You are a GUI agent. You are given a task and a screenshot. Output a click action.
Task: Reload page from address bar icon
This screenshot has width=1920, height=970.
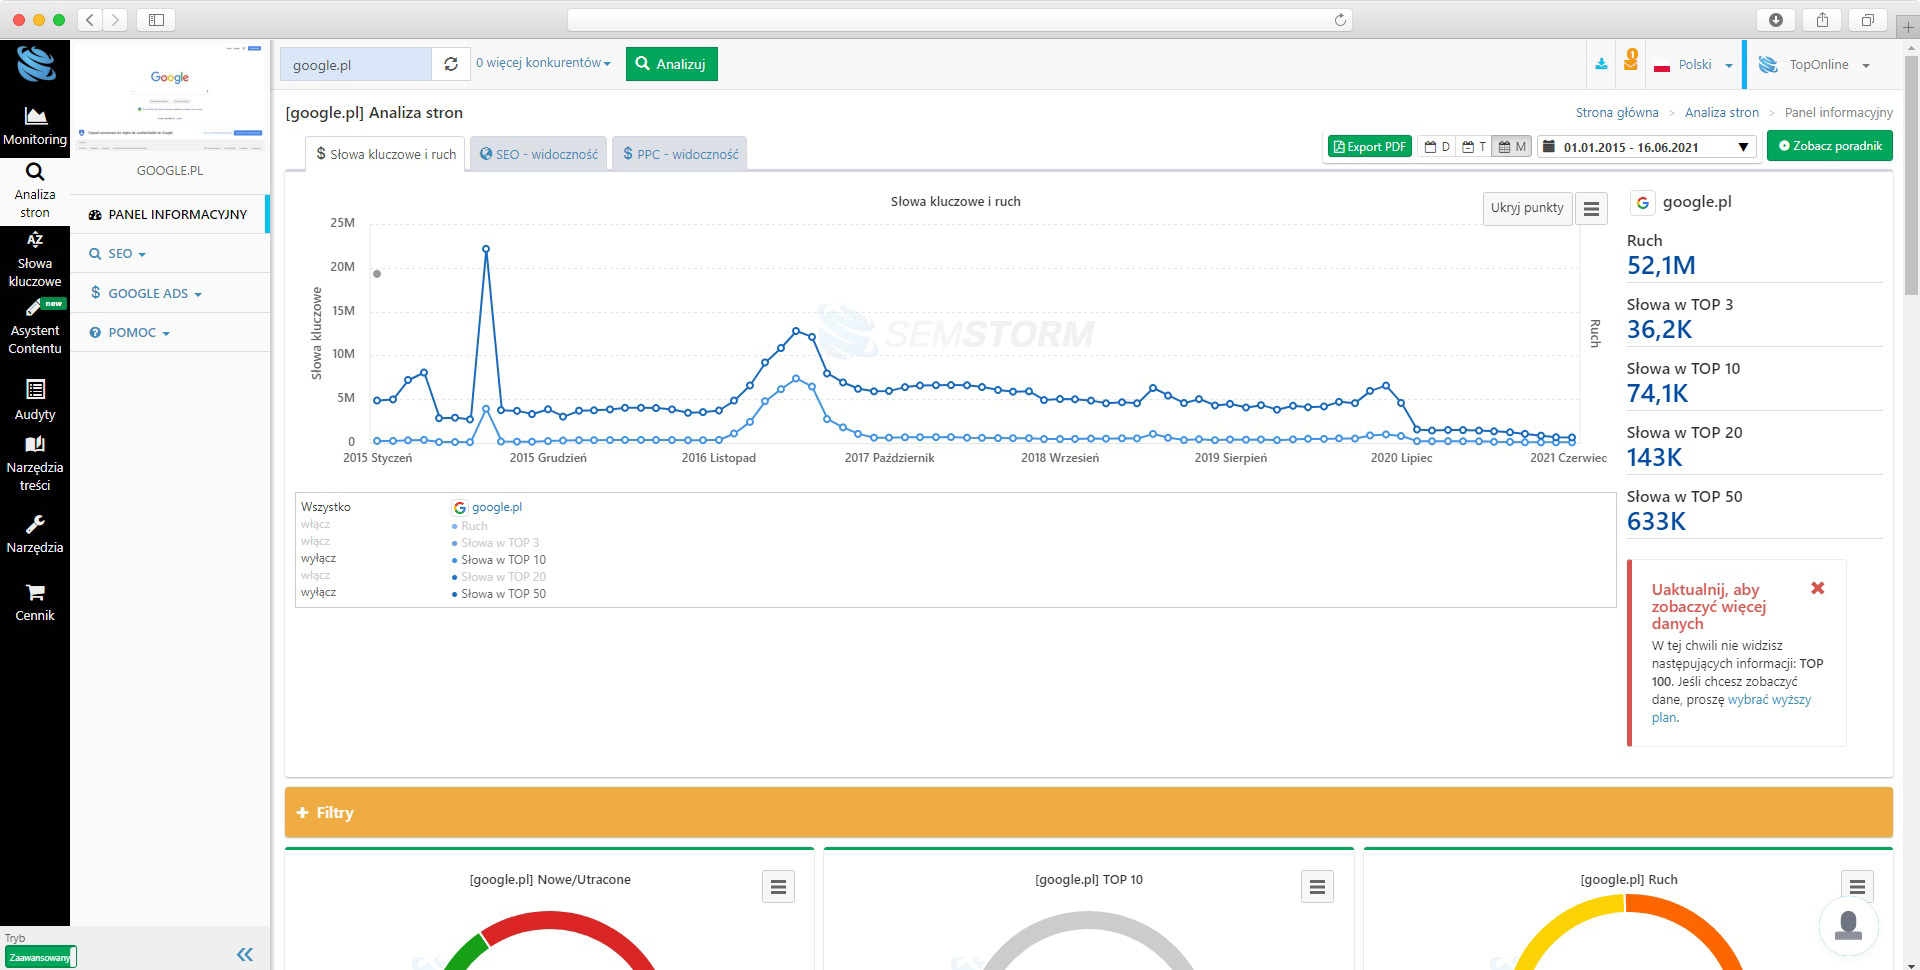(x=1340, y=20)
